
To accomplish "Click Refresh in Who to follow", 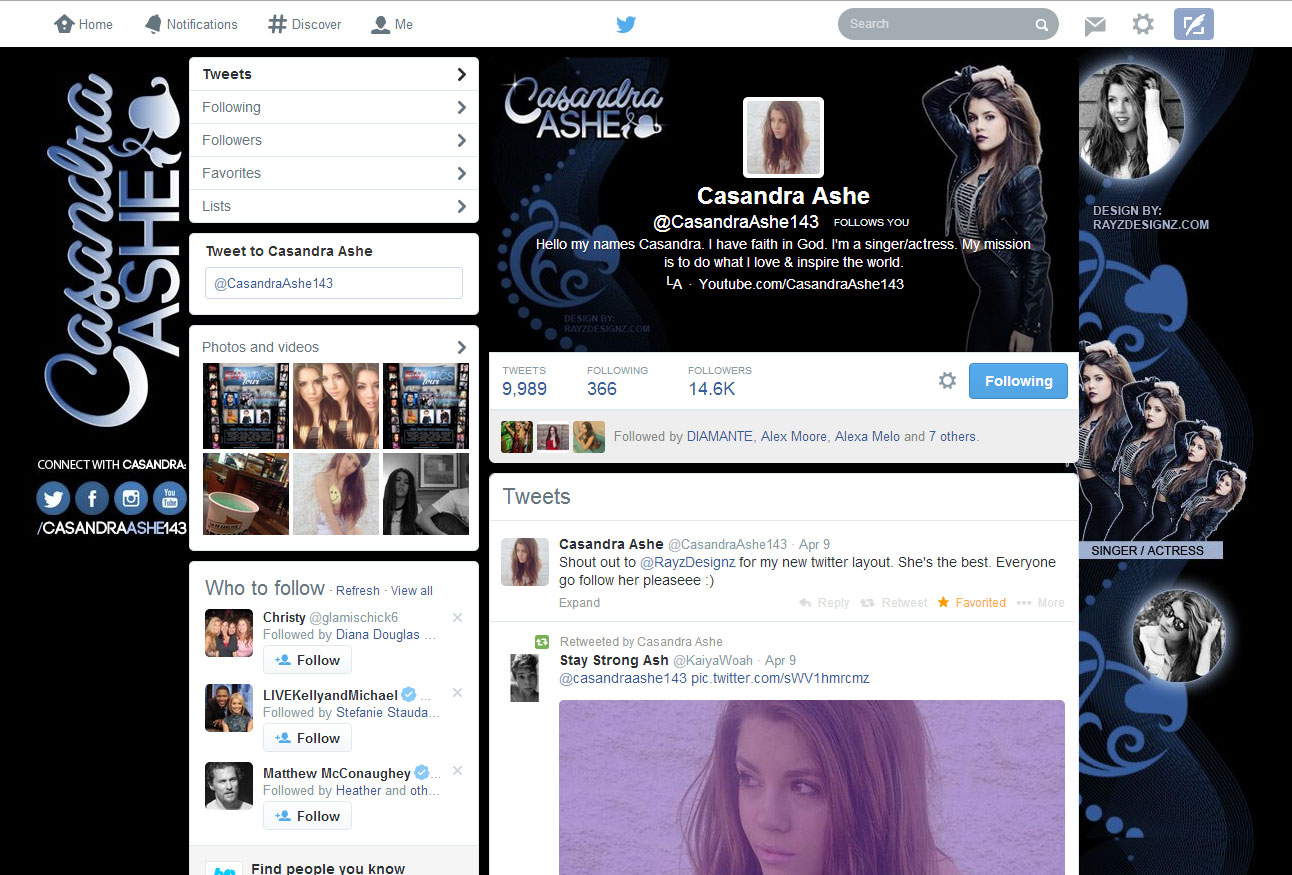I will (x=357, y=591).
